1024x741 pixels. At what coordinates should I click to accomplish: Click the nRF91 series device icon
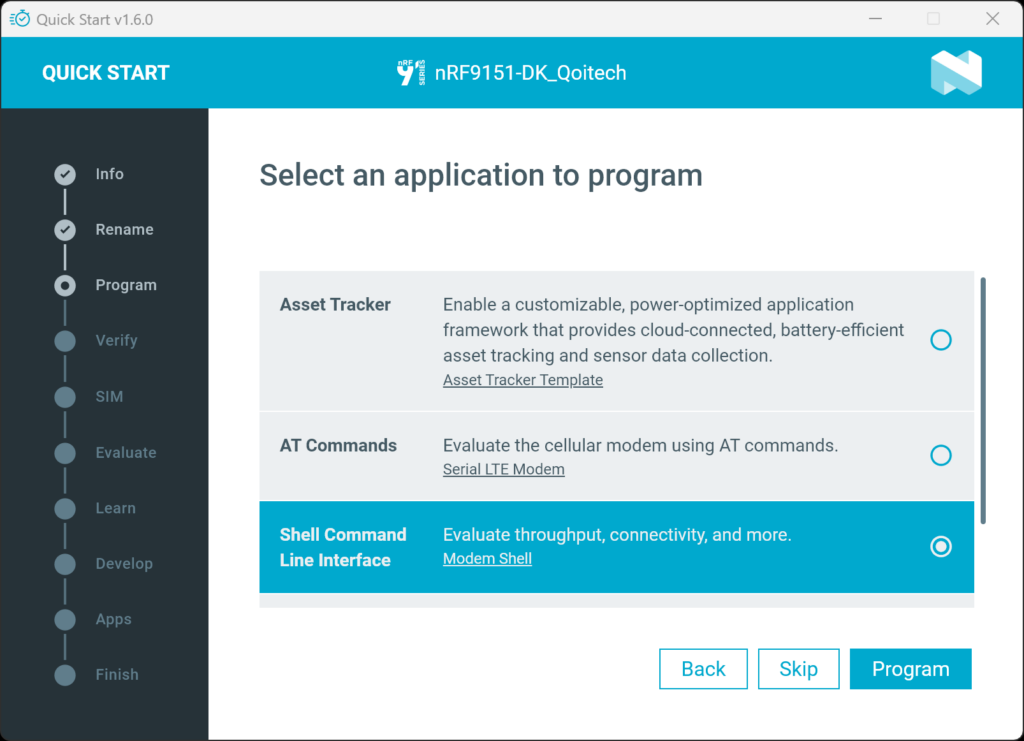coord(411,73)
